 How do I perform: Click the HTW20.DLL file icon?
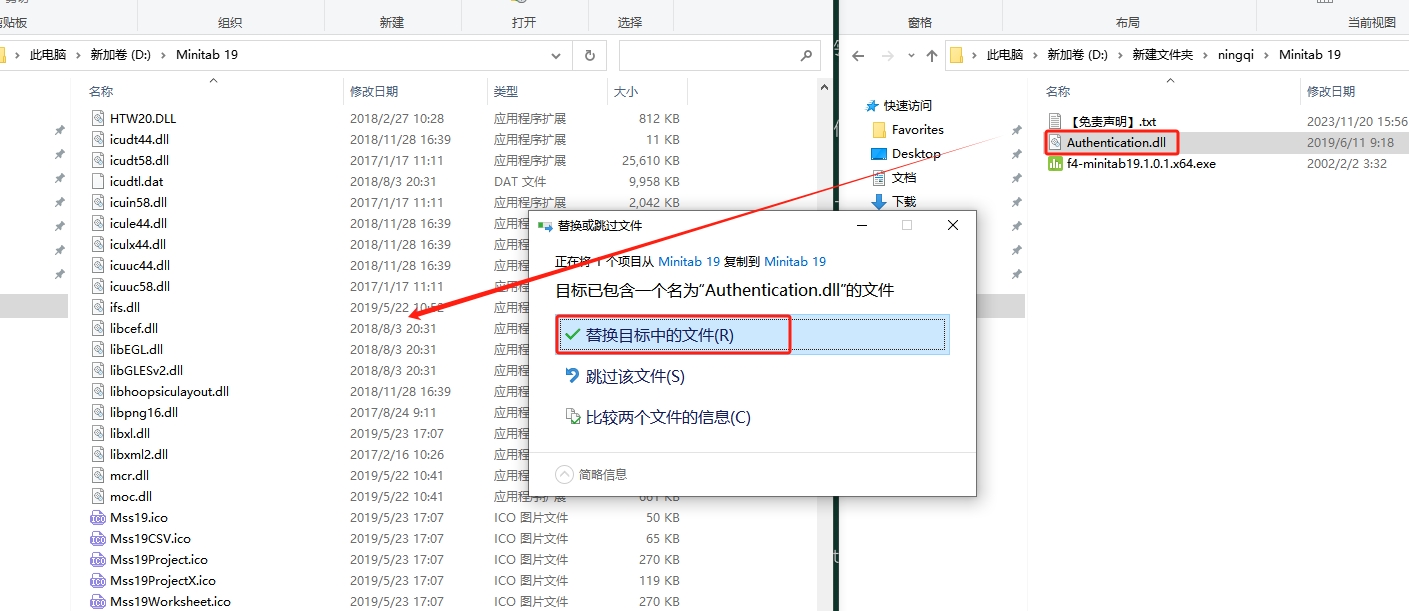(x=97, y=118)
